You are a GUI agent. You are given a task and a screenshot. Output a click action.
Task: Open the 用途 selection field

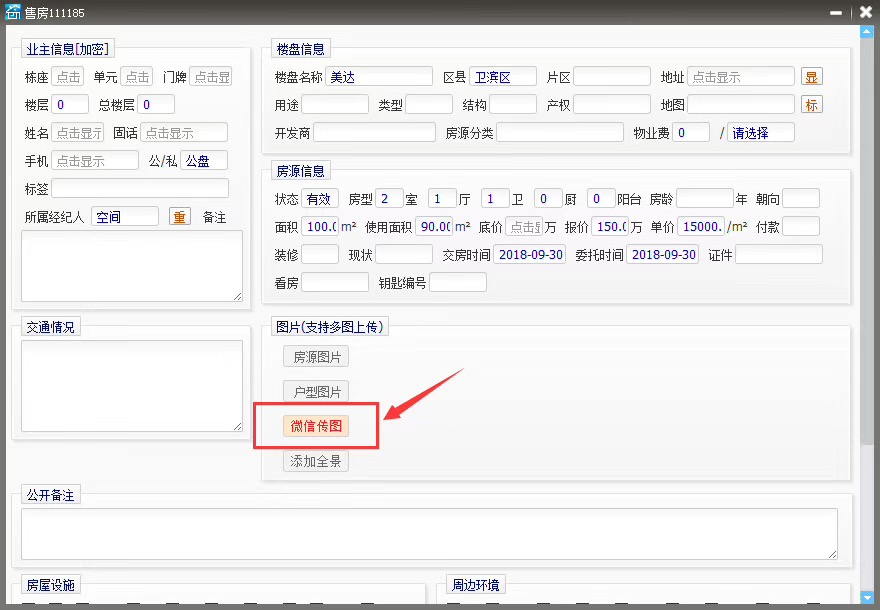[335, 105]
